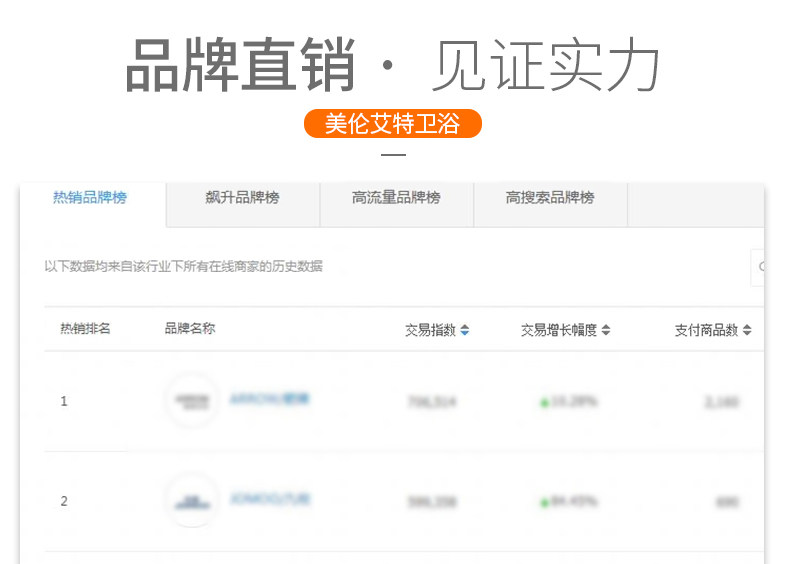Click the search box at right edge
This screenshot has height=564, width=790.
pyautogui.click(x=758, y=267)
